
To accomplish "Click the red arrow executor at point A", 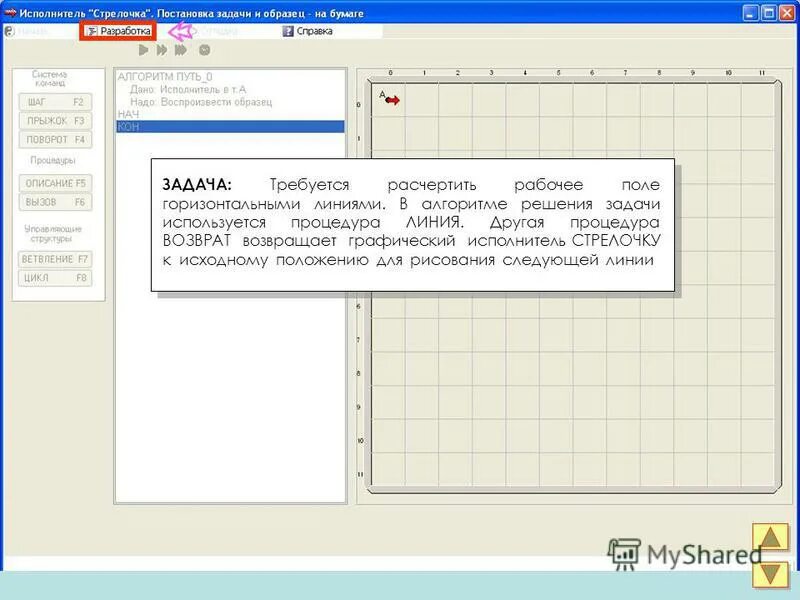I will pyautogui.click(x=392, y=101).
